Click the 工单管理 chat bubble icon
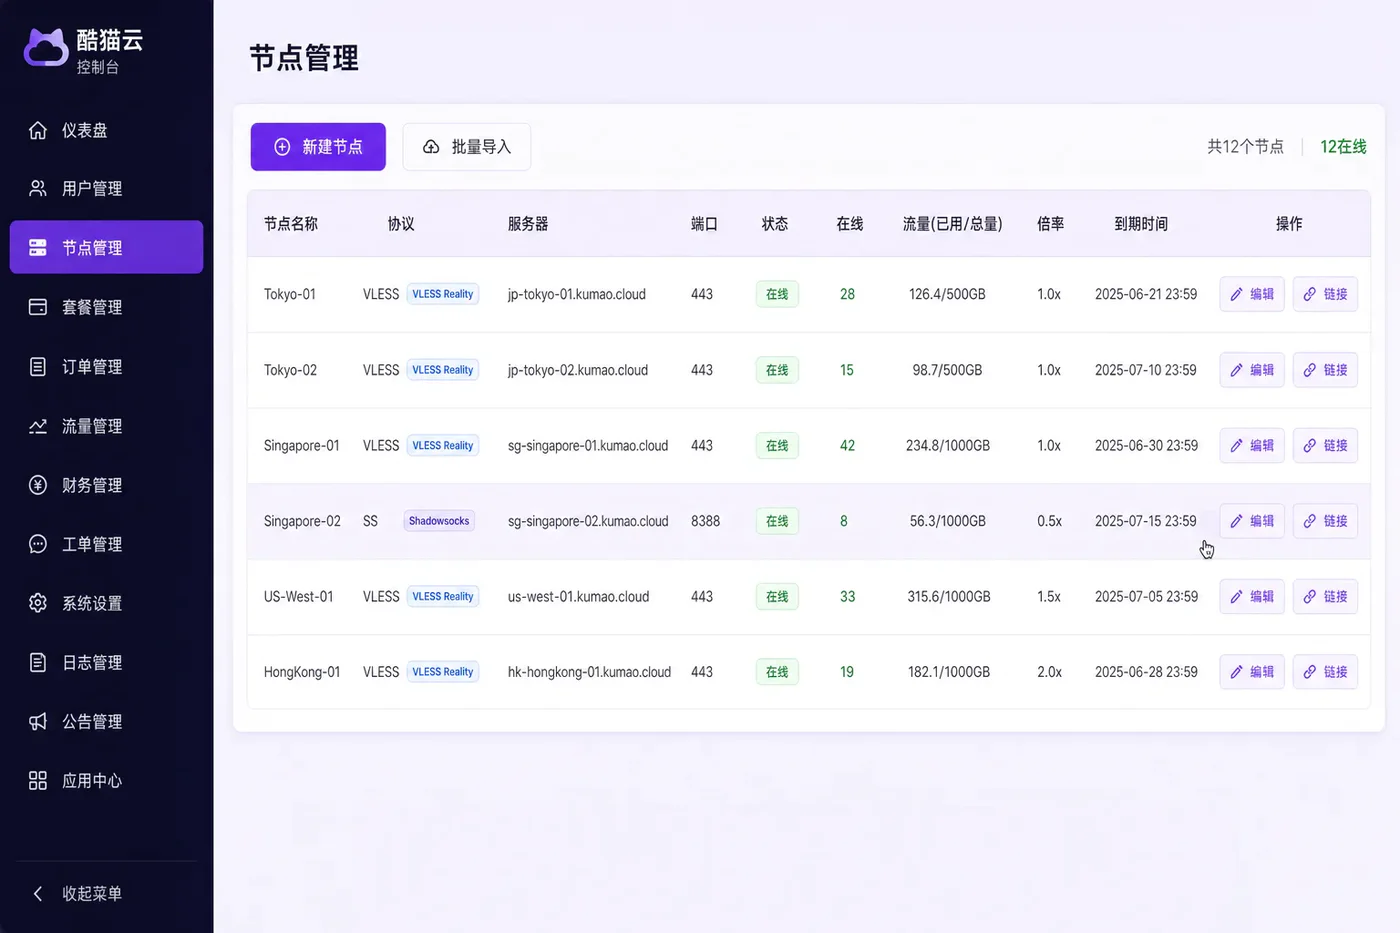The width and height of the screenshot is (1400, 933). click(38, 544)
